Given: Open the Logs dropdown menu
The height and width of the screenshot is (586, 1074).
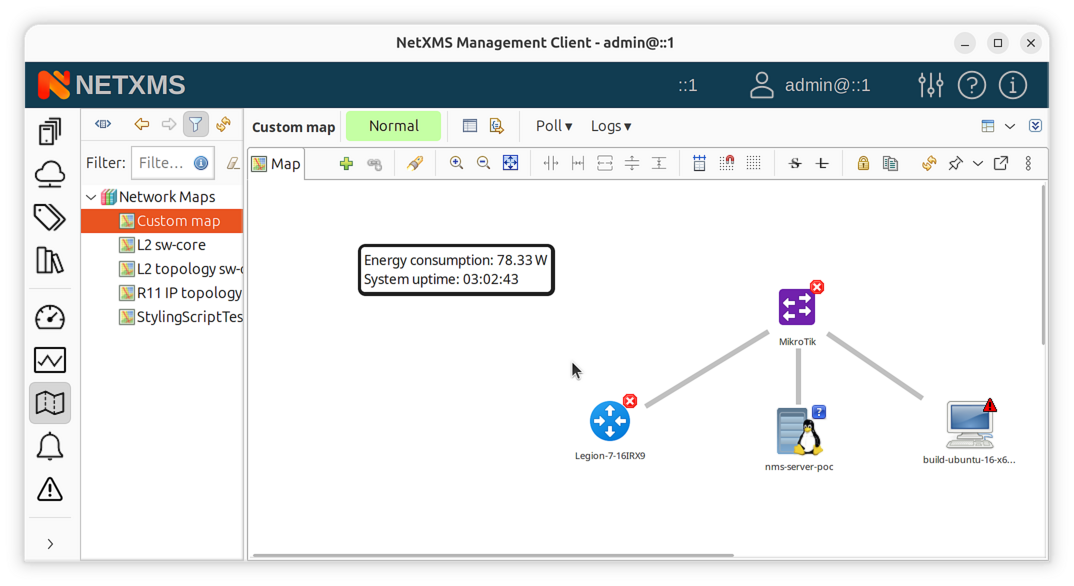Looking at the screenshot, I should tap(610, 126).
